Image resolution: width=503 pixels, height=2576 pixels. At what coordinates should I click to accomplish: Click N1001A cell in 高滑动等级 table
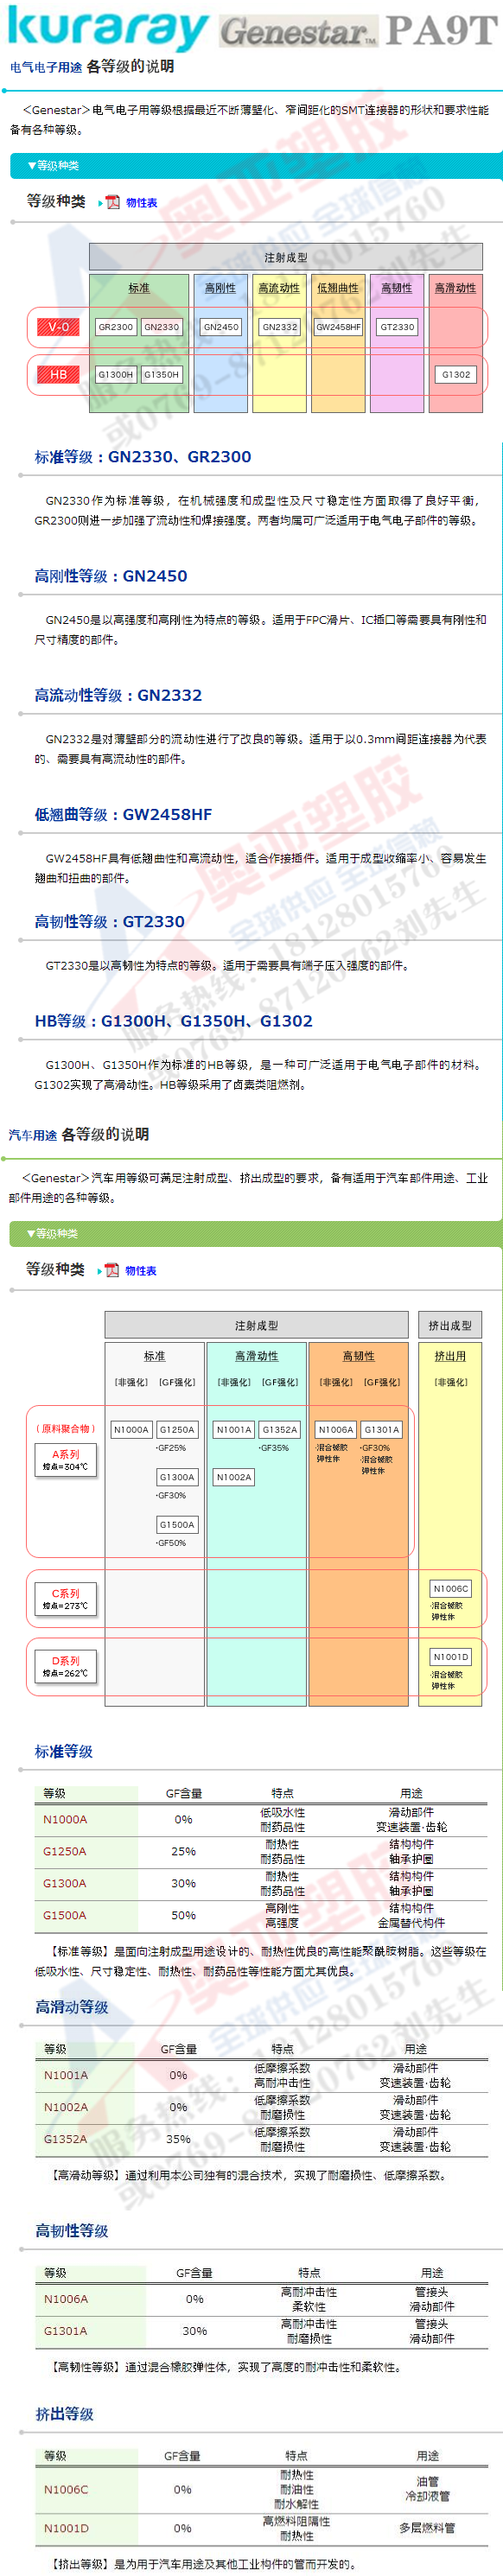85,2076
